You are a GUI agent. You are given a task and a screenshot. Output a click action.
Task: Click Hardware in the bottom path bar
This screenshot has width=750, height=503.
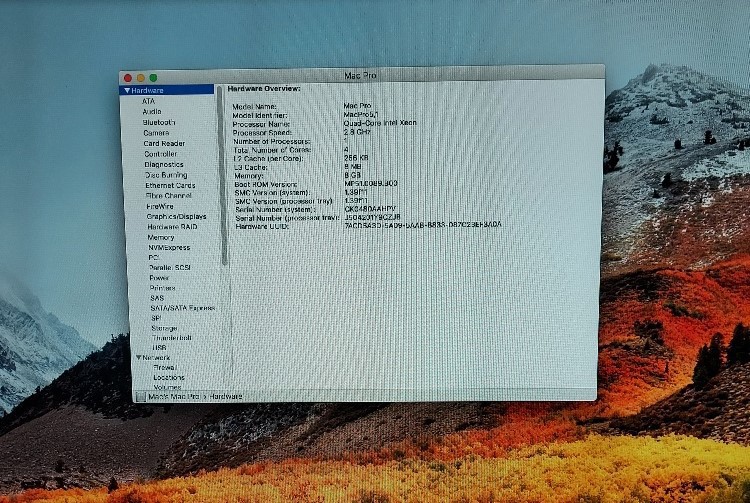[226, 396]
